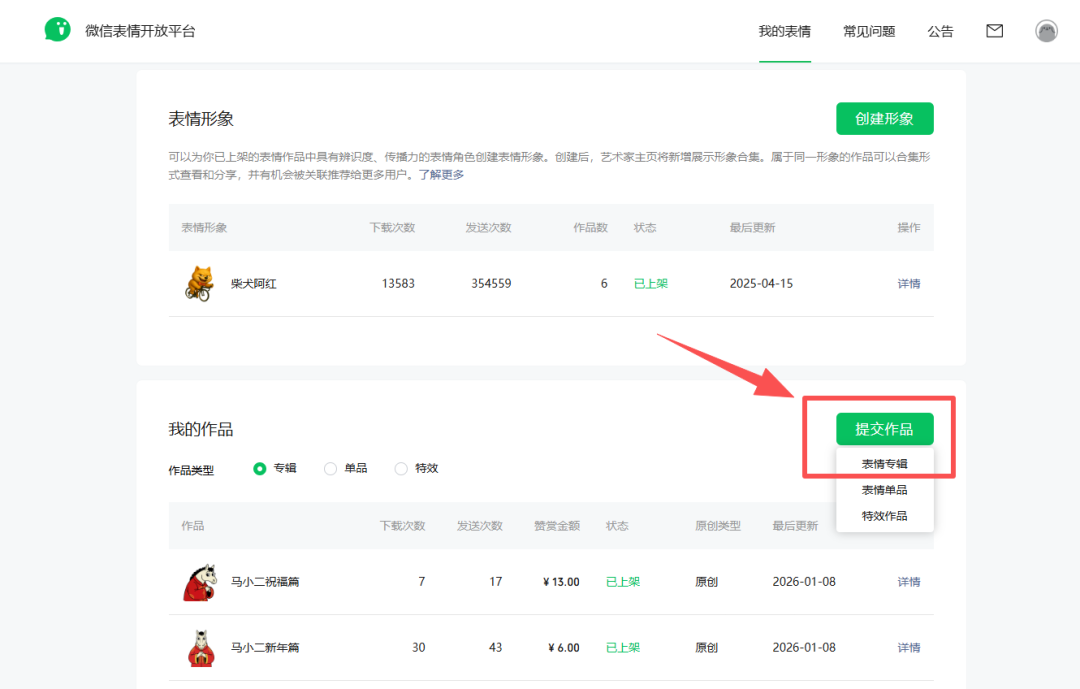Open 详情 for 柴犬阿红
This screenshot has width=1080, height=689.
[908, 284]
